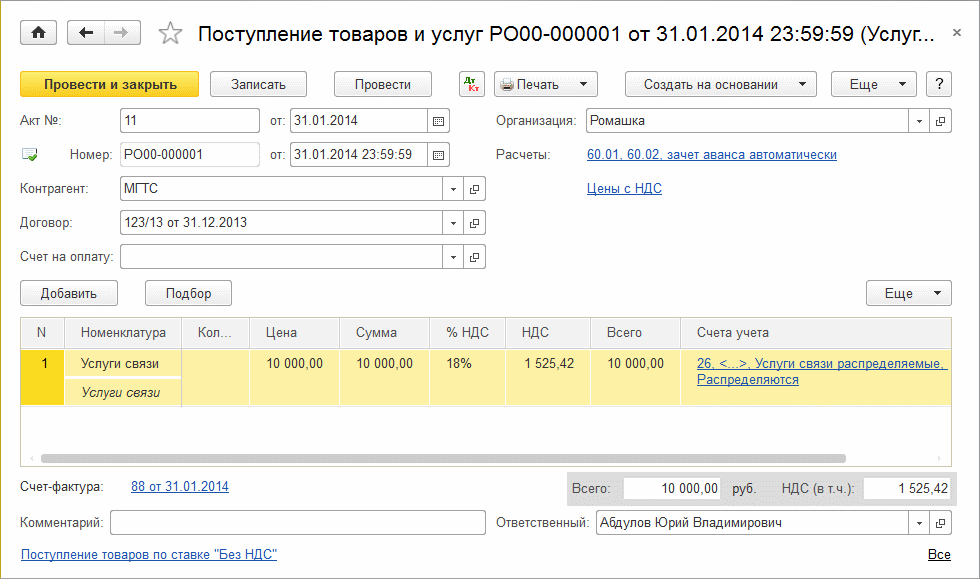
Task: Open the Организация Ромашка record form icon
Action: click(x=940, y=121)
